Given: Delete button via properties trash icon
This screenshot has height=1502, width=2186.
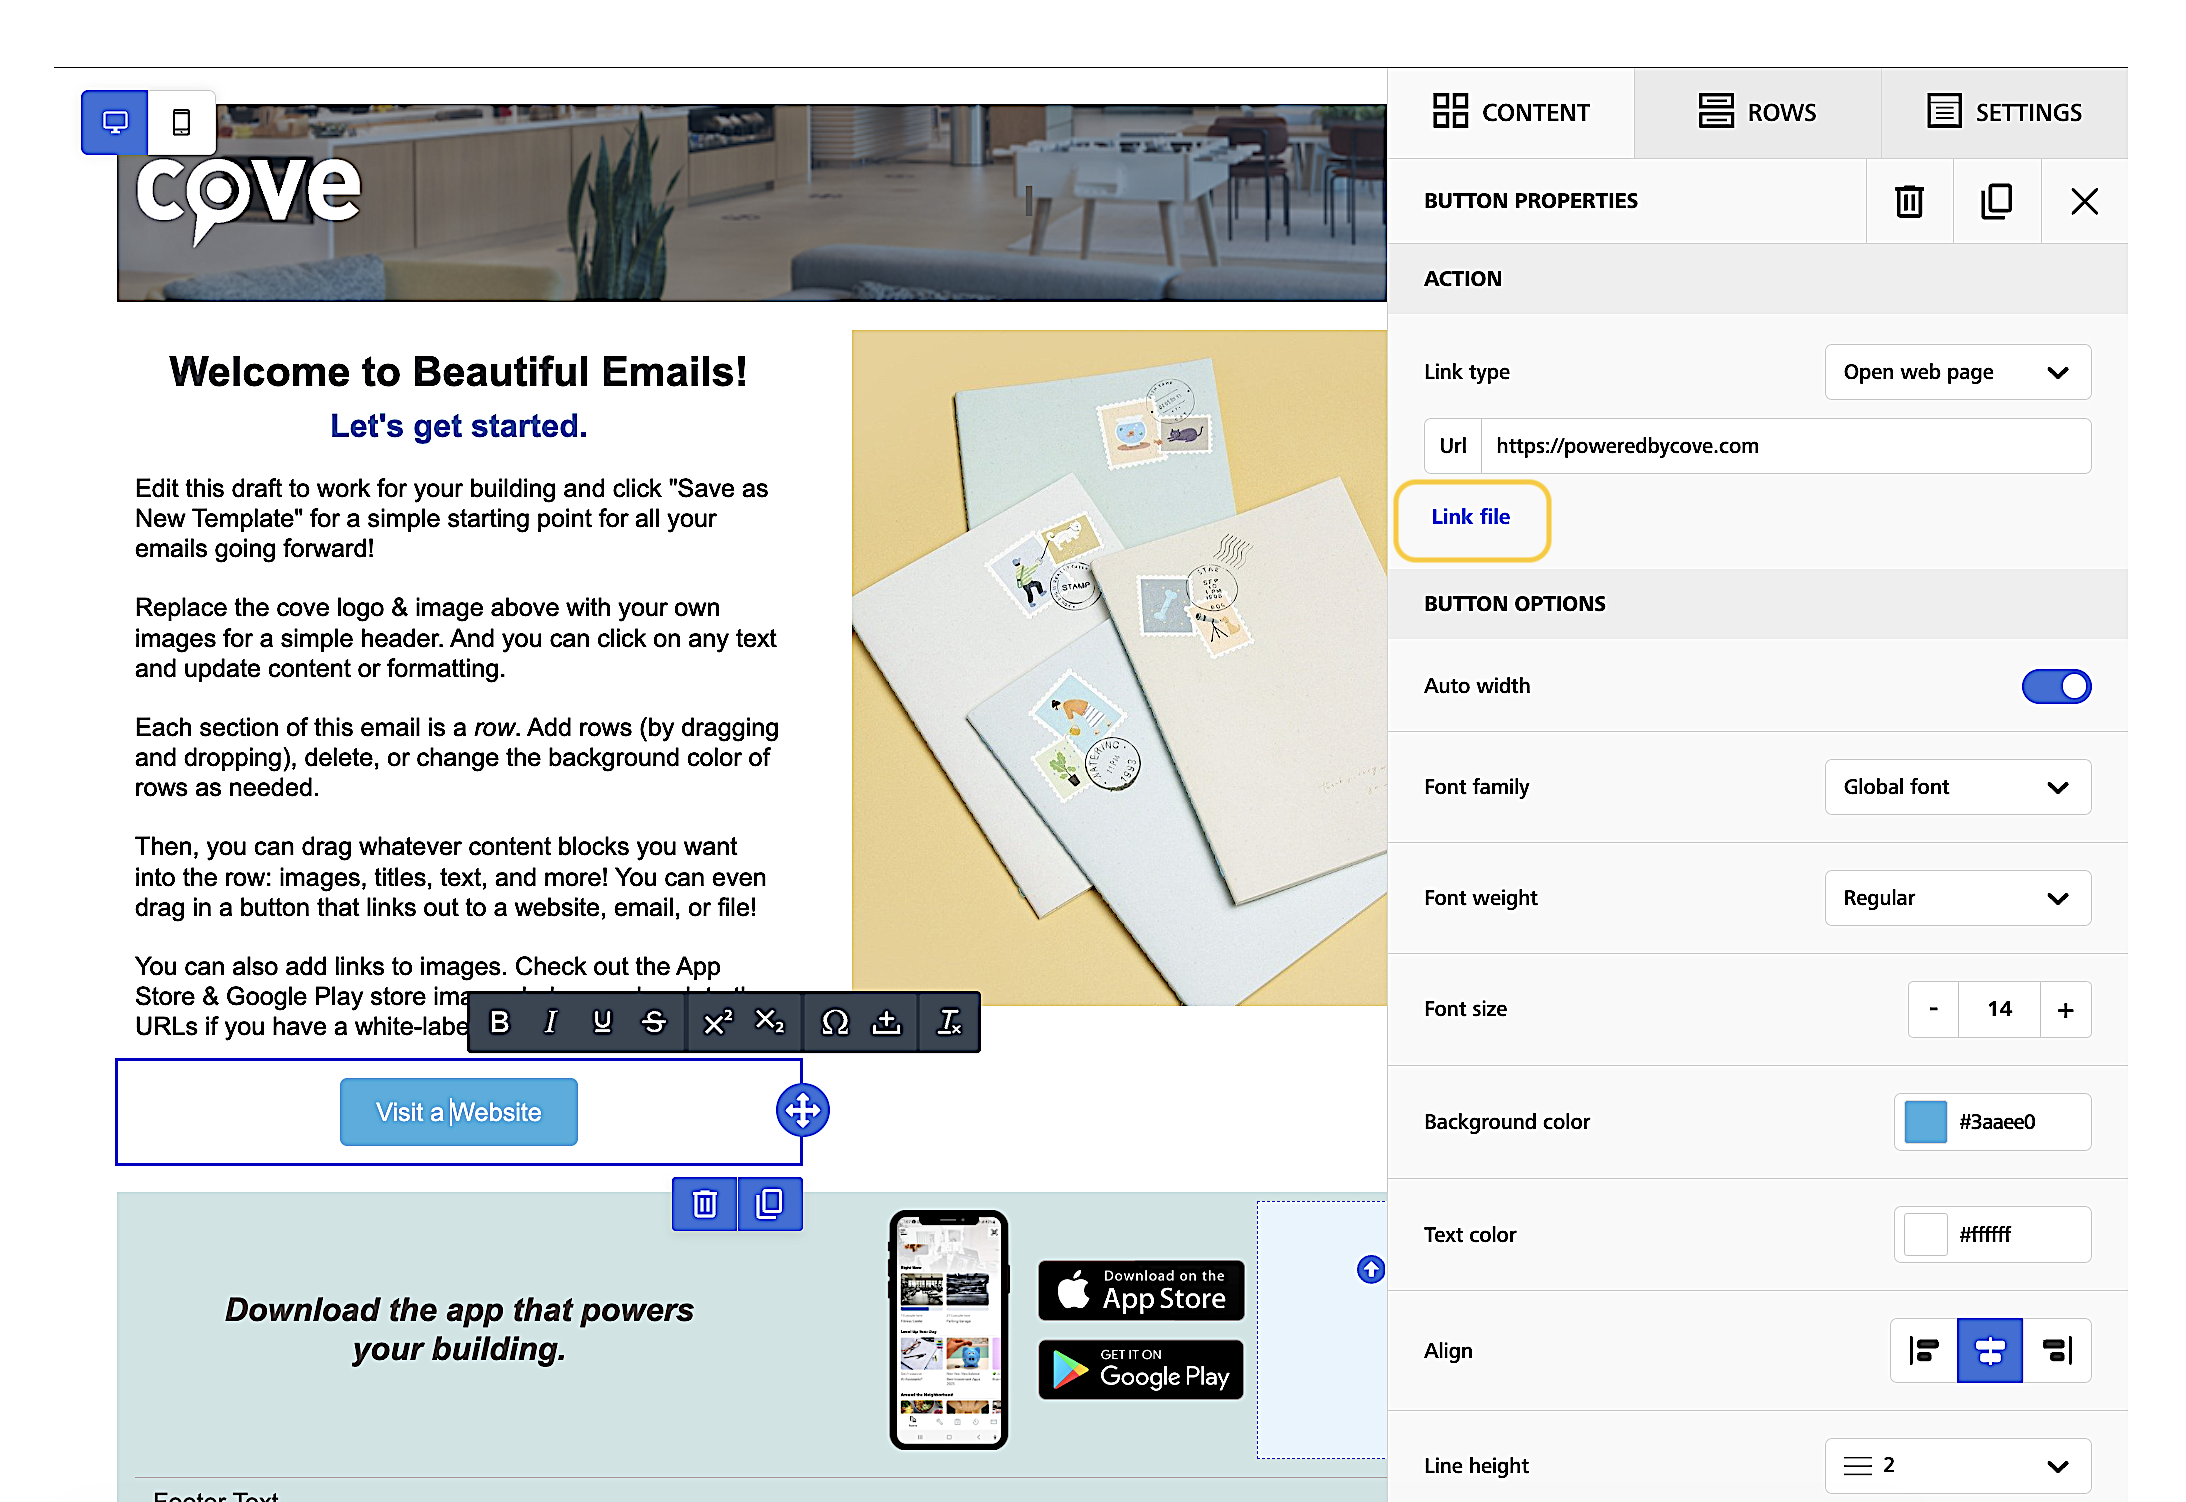Looking at the screenshot, I should [1909, 201].
